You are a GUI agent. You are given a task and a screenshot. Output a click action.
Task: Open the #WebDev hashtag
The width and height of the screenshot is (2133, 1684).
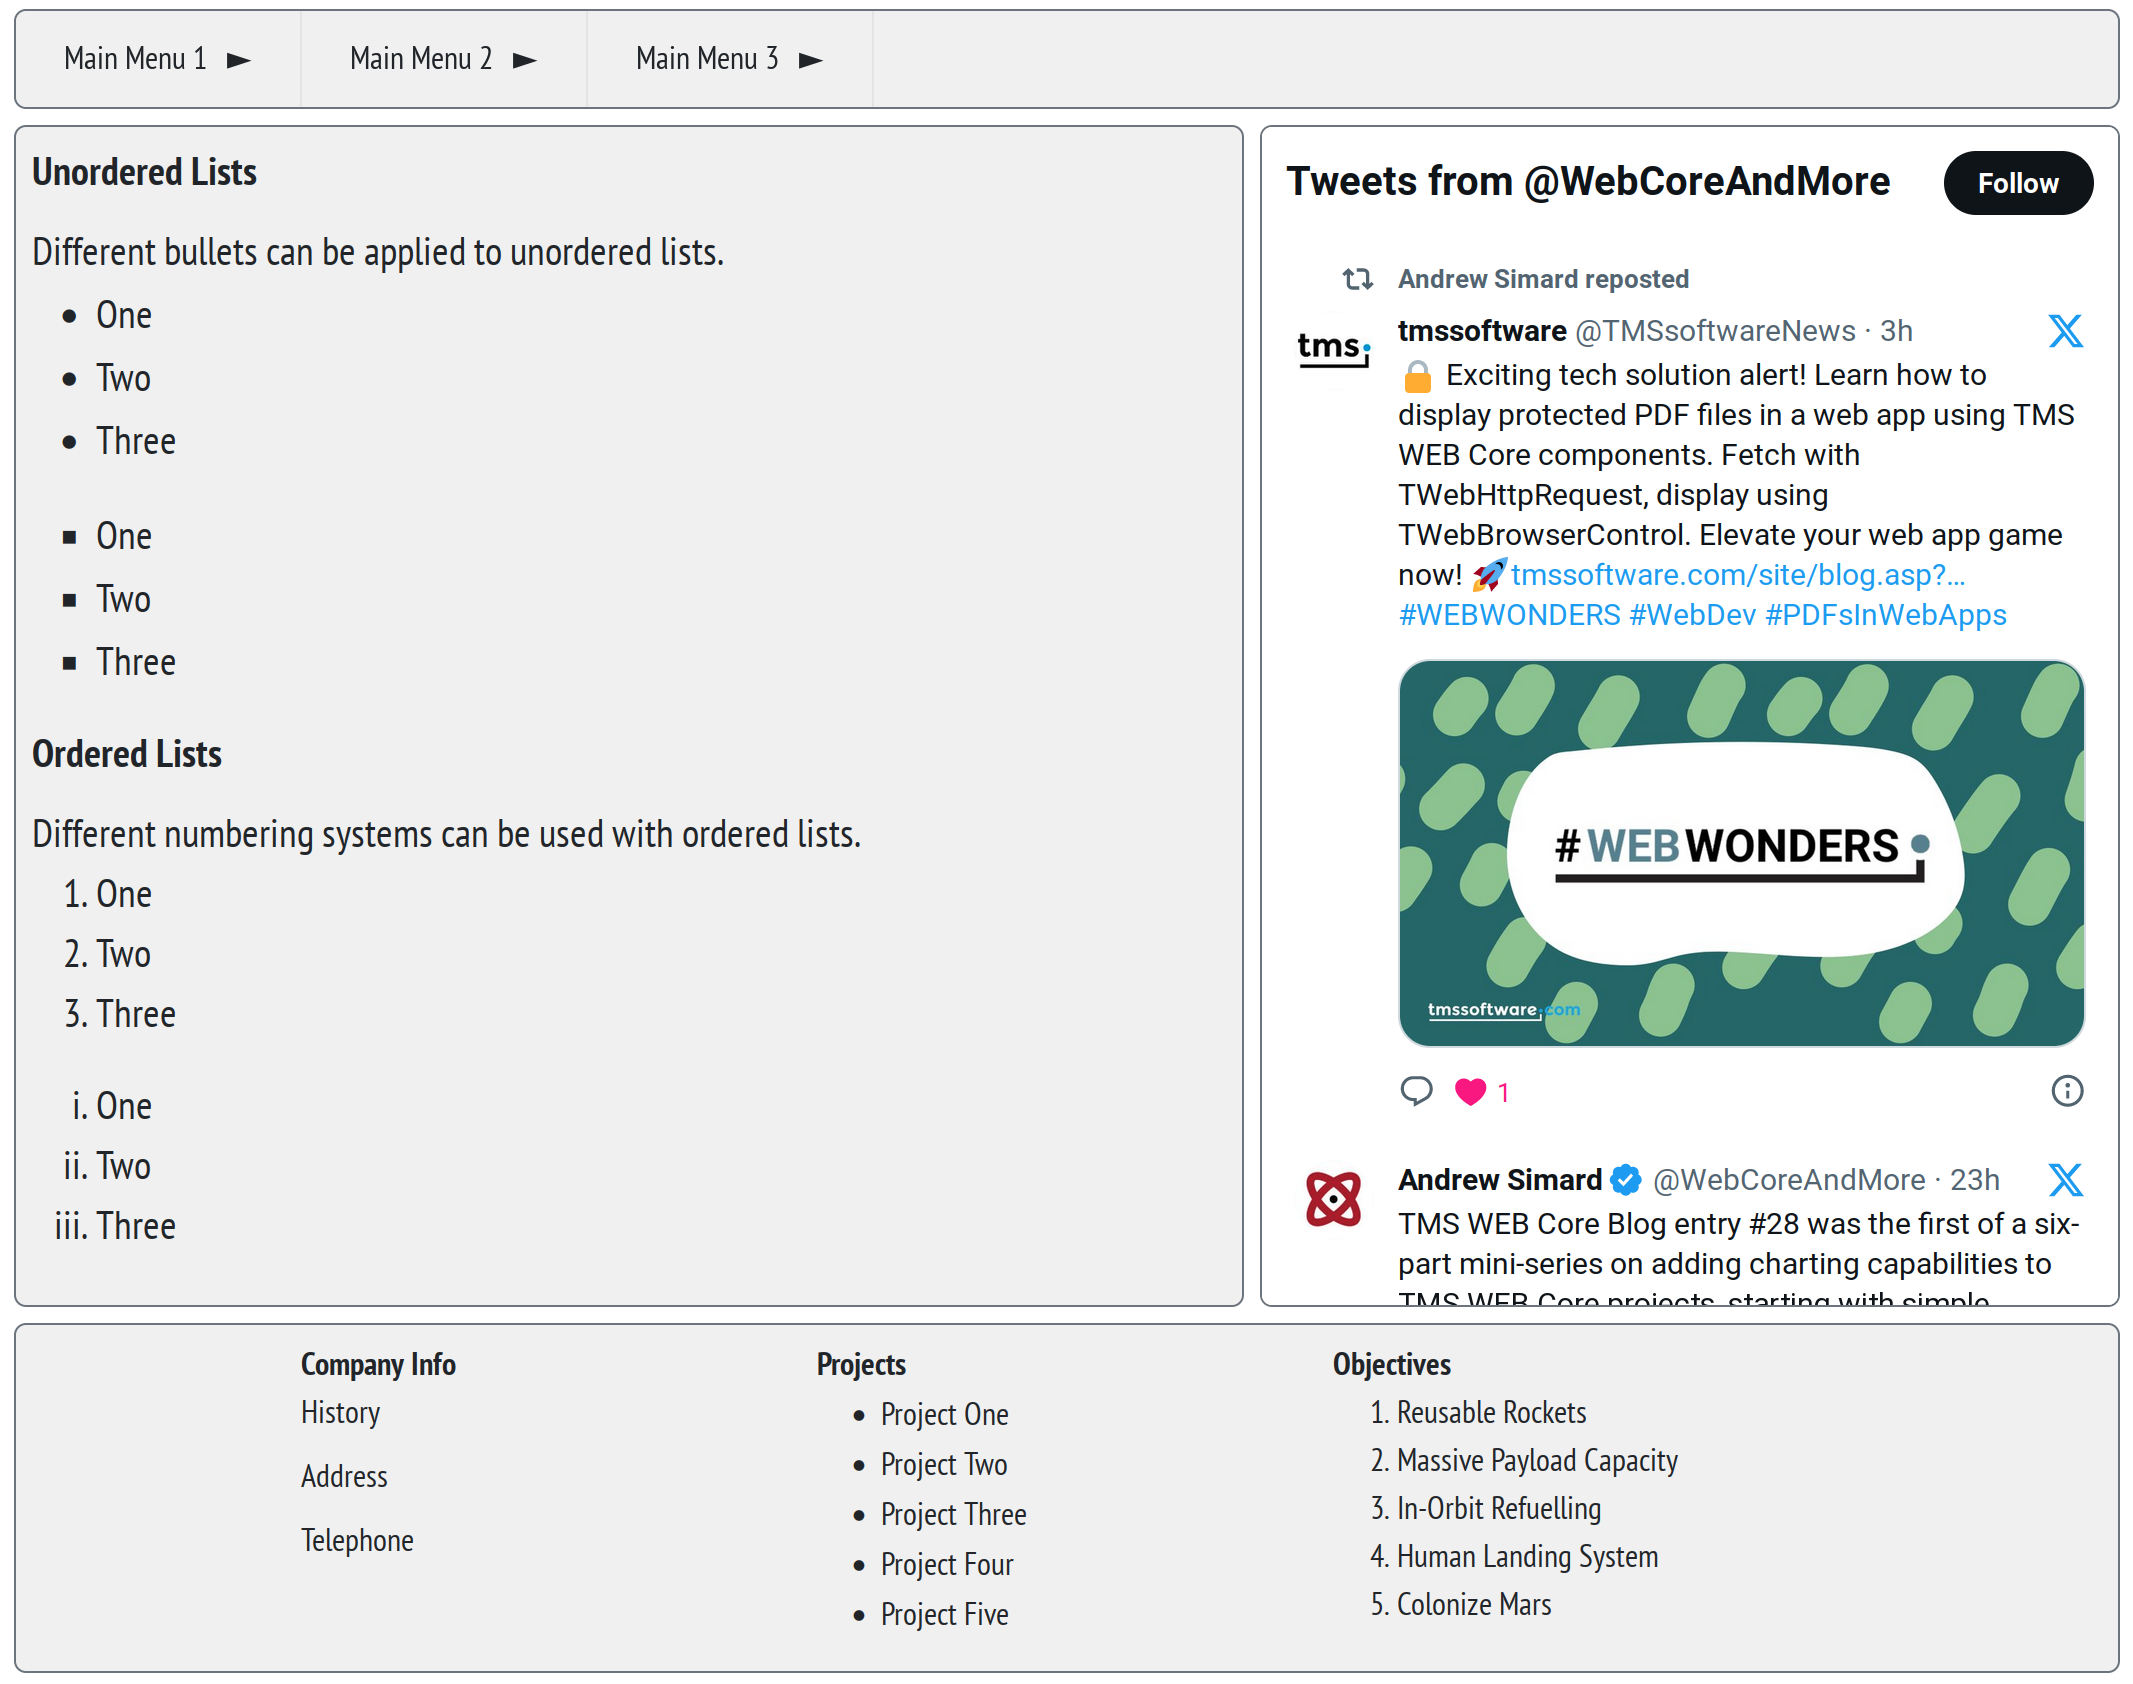tap(1692, 615)
